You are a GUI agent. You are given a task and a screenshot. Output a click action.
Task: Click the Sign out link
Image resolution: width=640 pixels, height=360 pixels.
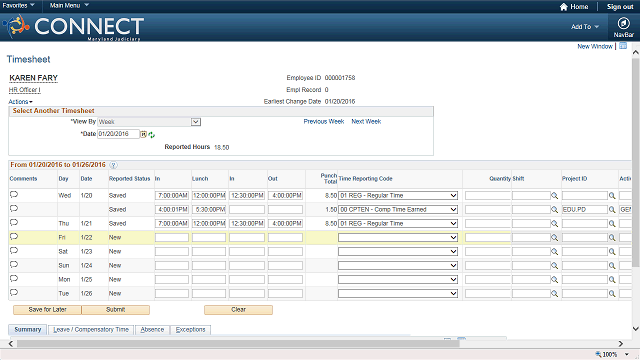coord(620,7)
